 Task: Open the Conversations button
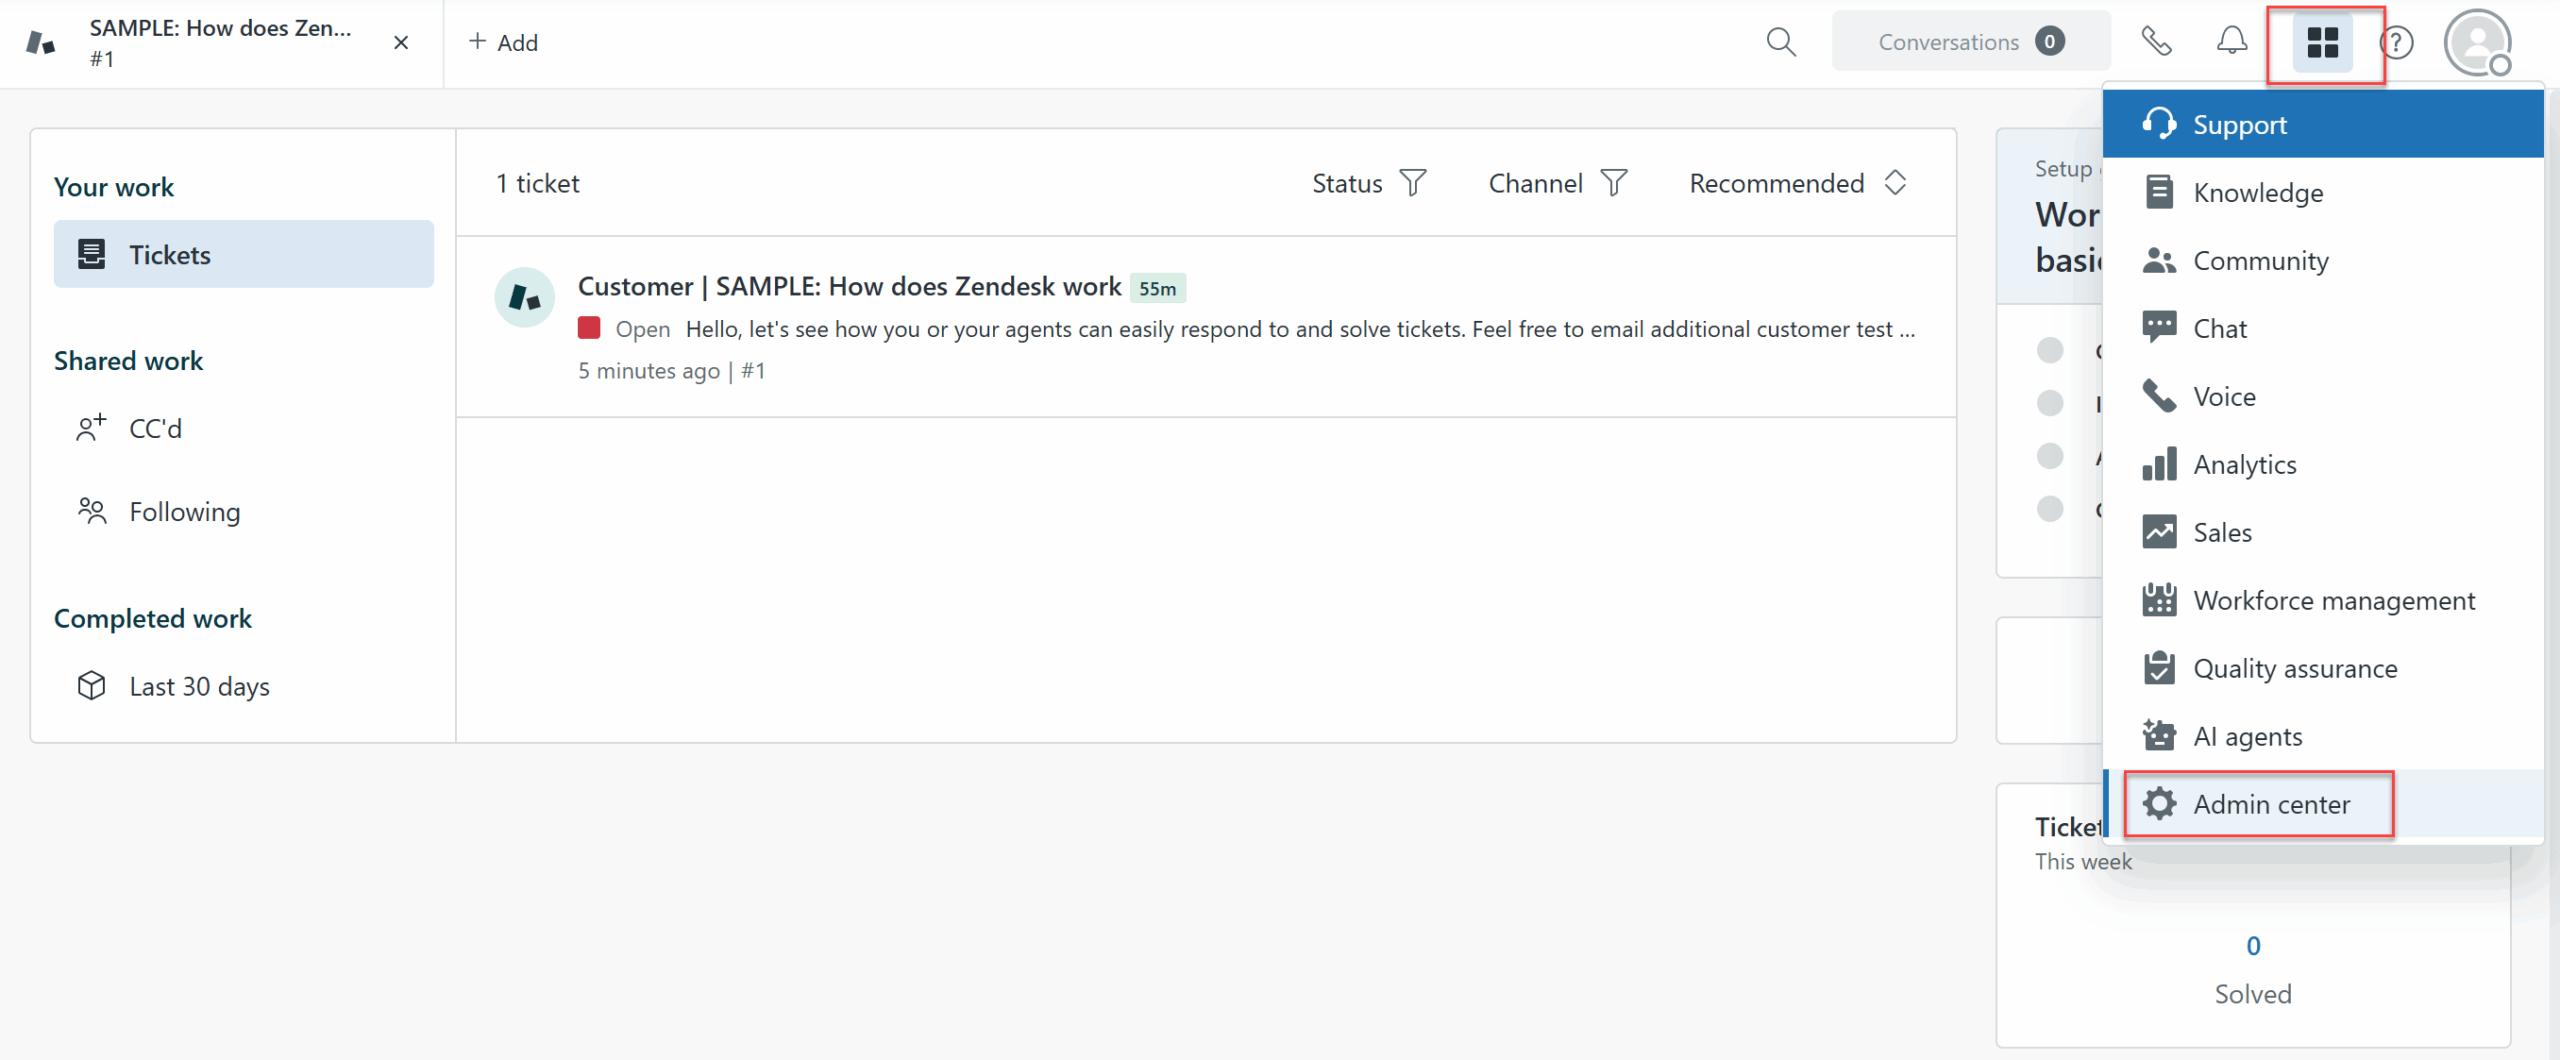pos(1970,42)
